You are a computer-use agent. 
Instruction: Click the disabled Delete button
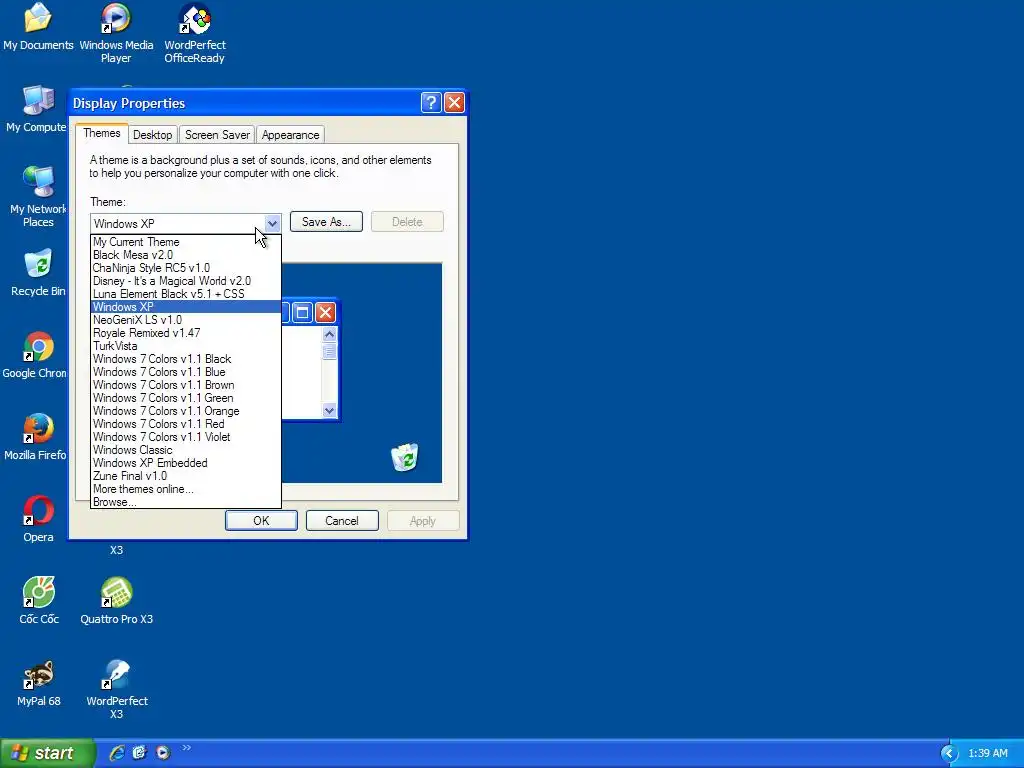pos(407,222)
